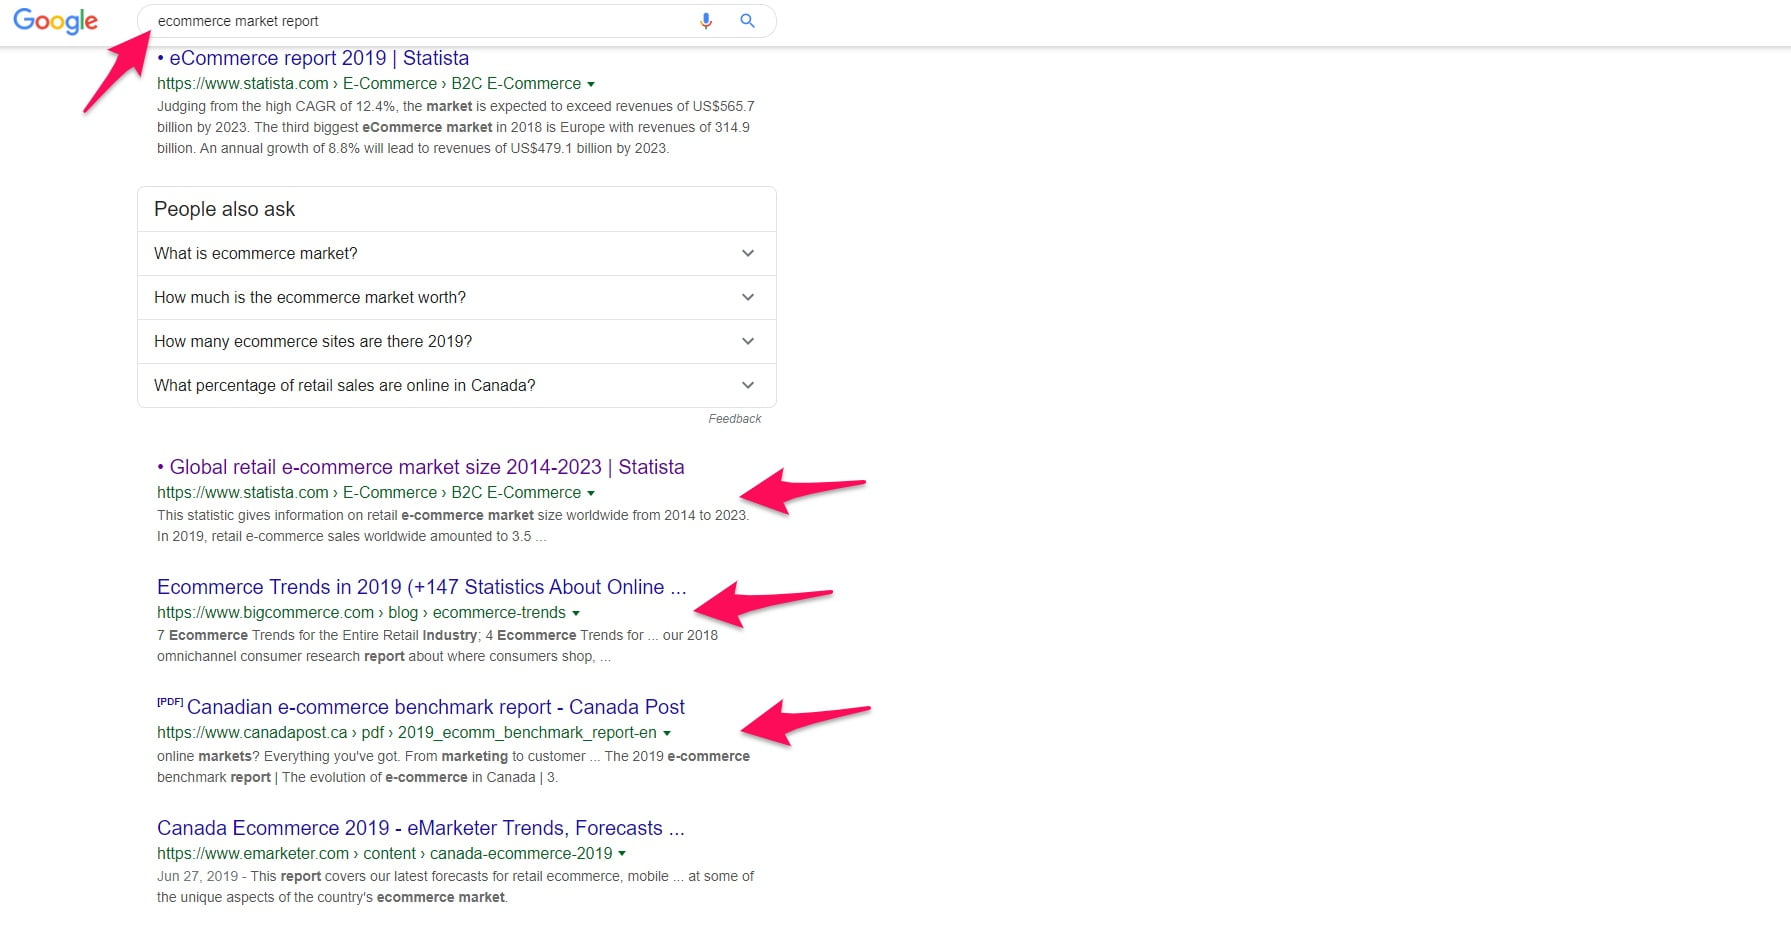Open dropdown arrow beside canadapost.ca URL
The height and width of the screenshot is (929, 1791).
pyautogui.click(x=667, y=733)
